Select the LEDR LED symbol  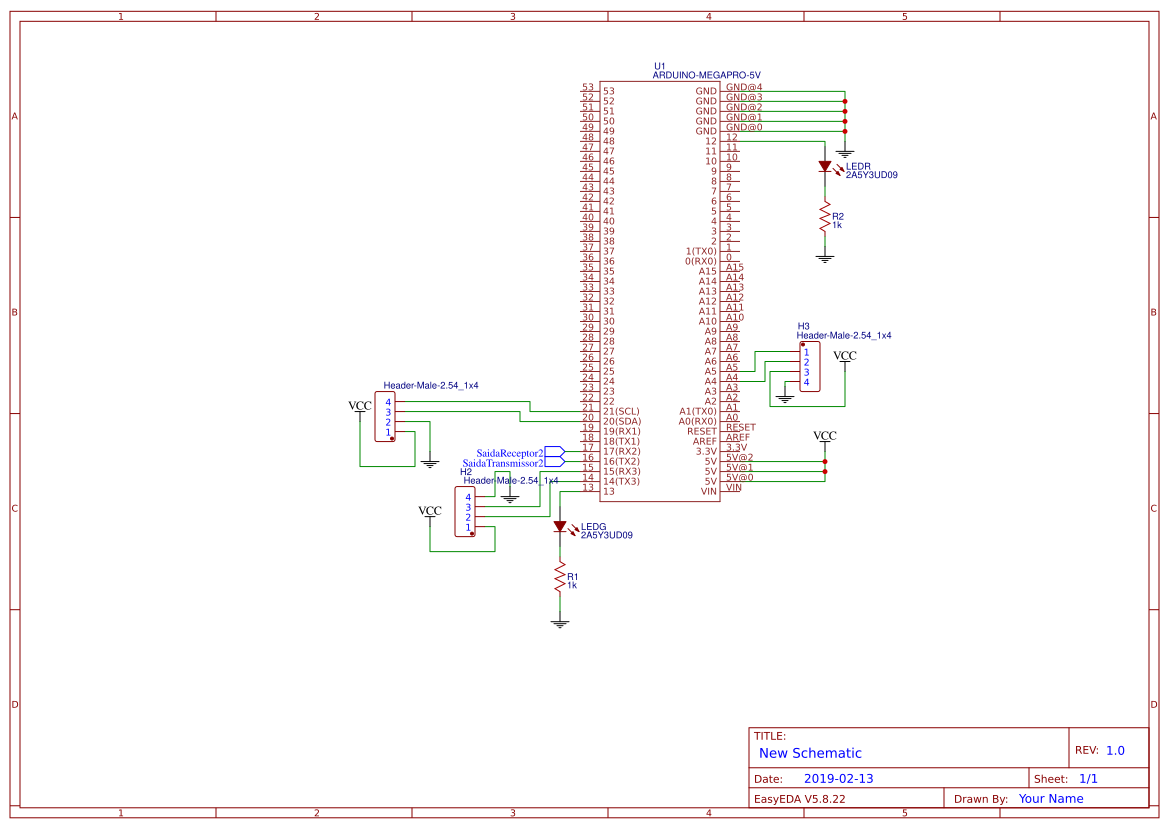point(824,164)
